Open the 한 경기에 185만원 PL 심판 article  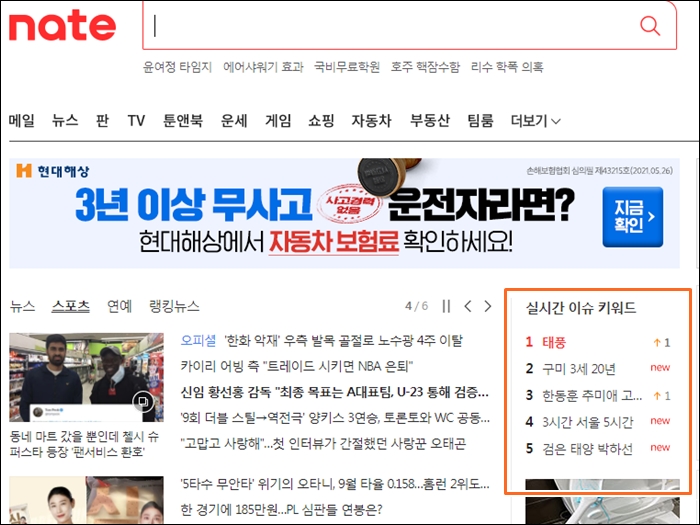[x=282, y=509]
